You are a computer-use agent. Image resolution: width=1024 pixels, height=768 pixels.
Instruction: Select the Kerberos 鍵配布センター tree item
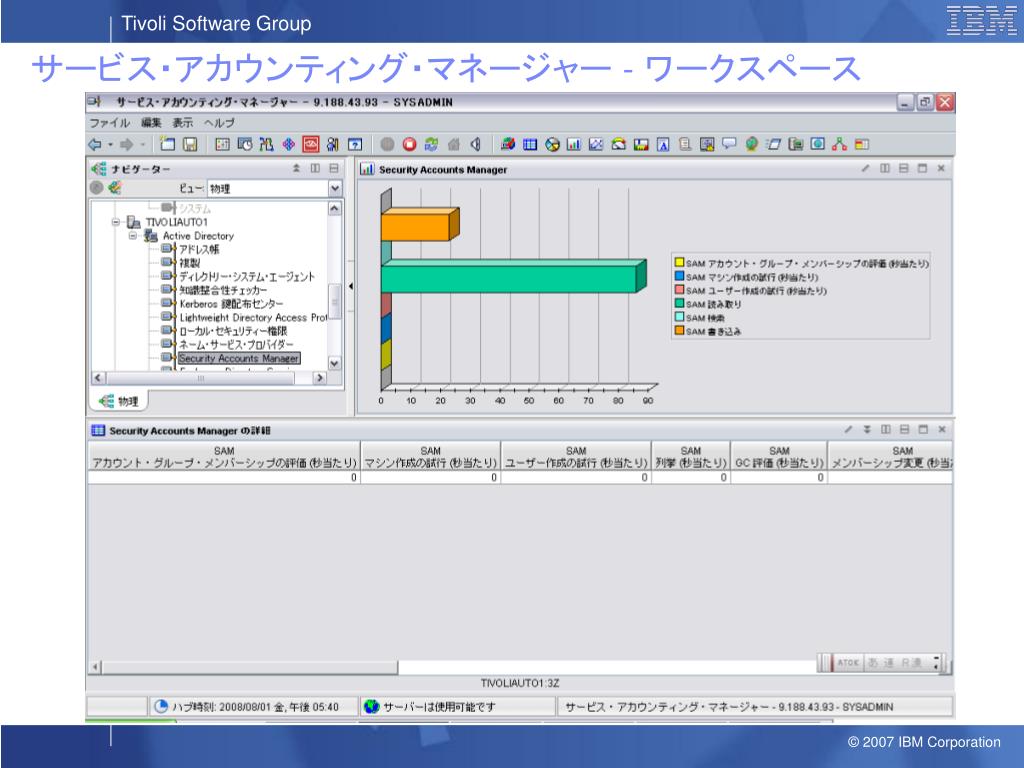(x=231, y=304)
